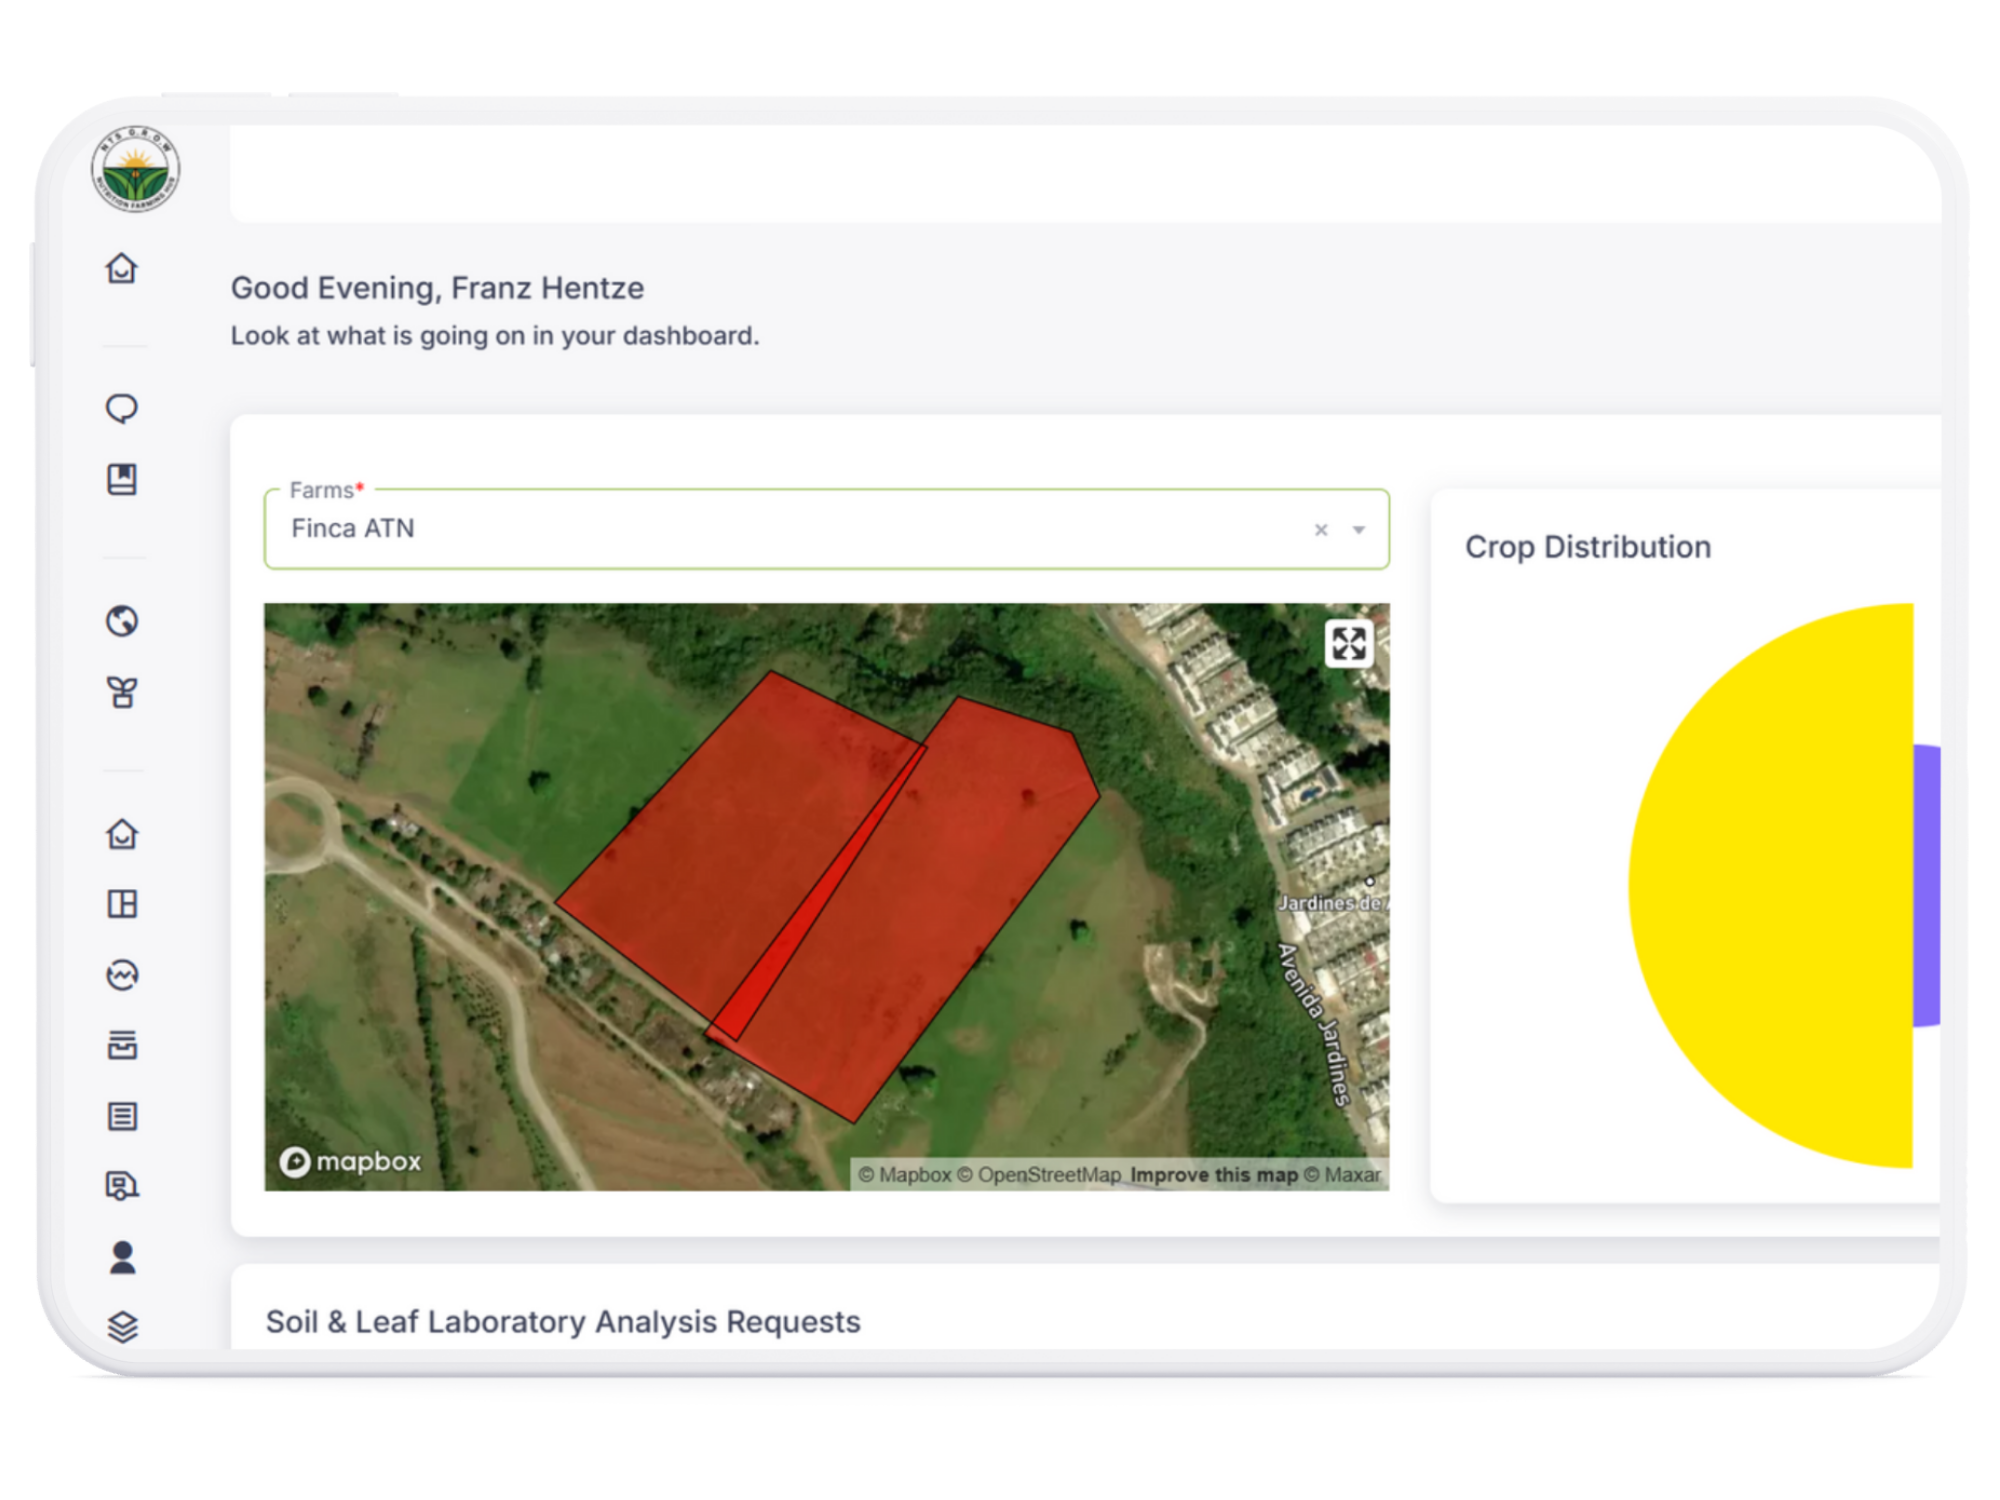This screenshot has height=1500, width=2000.
Task: Open the dashboard grid icon in sidebar
Action: click(x=122, y=903)
